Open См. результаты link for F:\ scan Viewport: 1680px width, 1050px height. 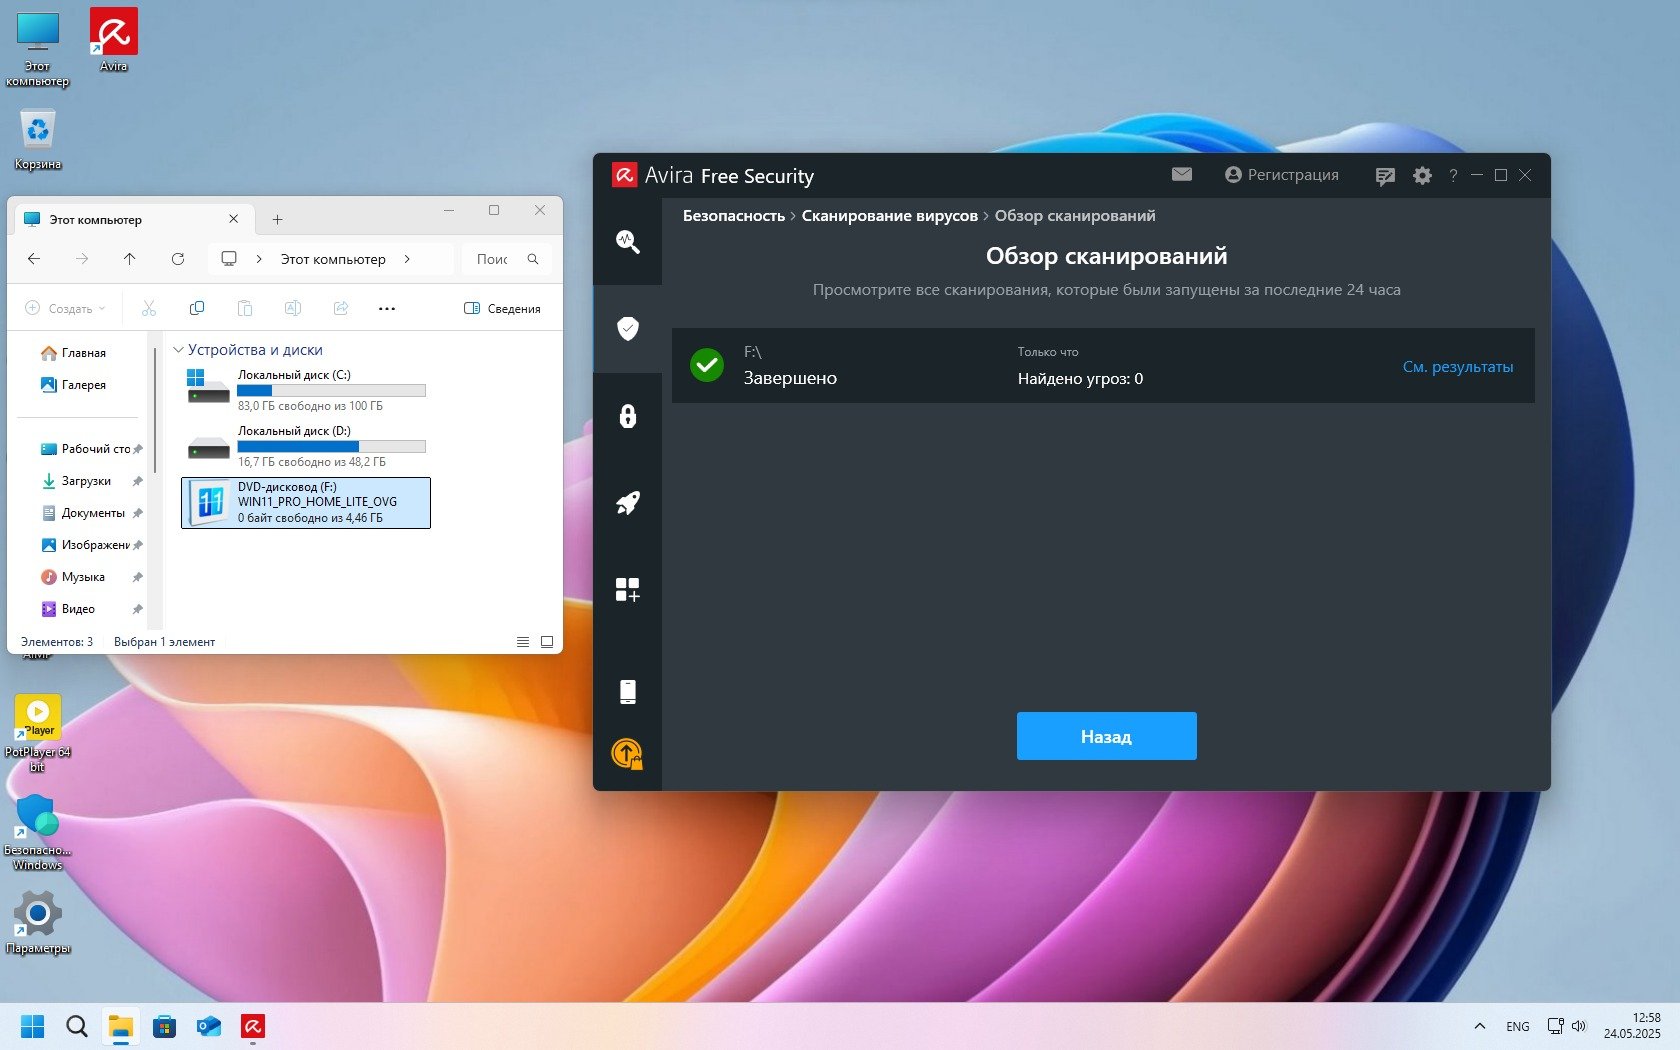(x=1457, y=367)
